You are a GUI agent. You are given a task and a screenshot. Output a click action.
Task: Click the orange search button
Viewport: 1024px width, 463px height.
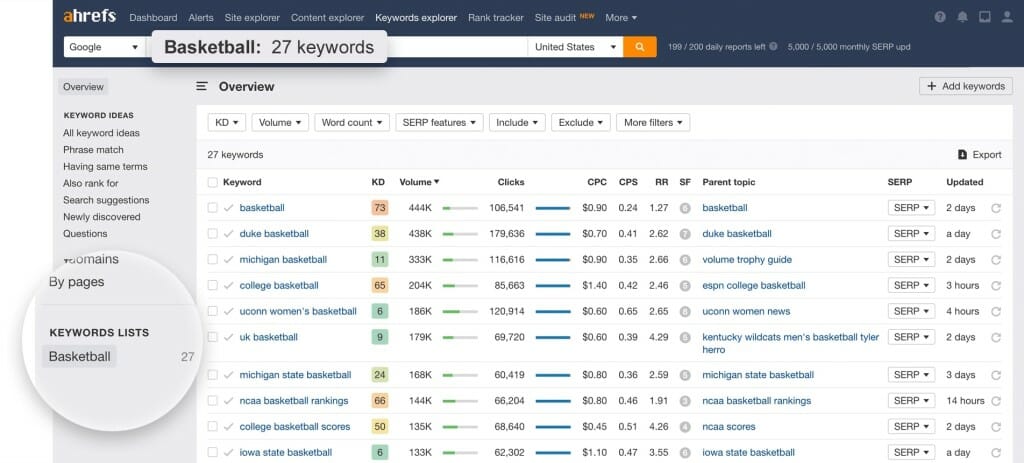640,47
